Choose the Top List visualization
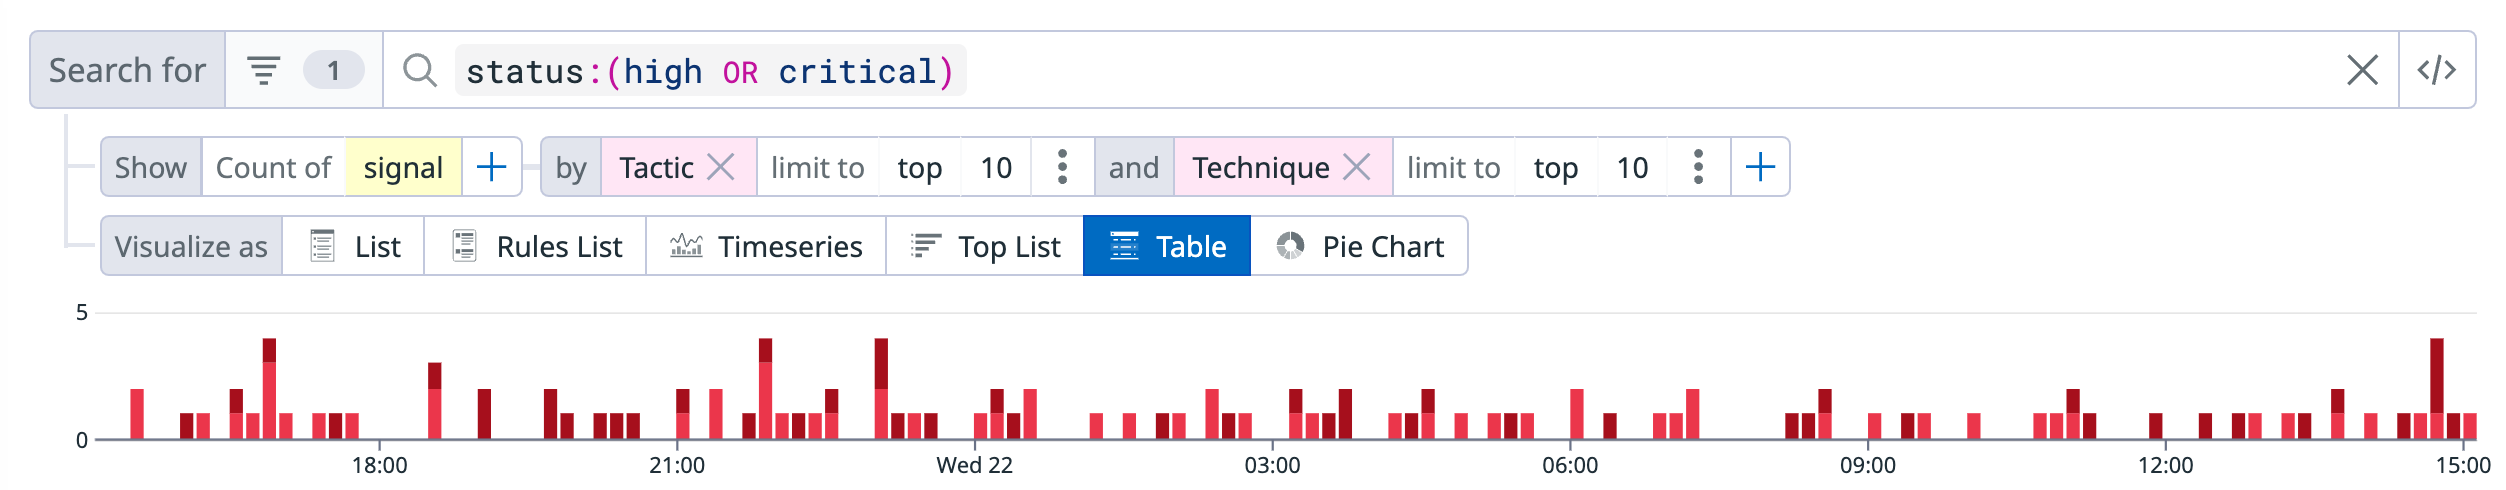 pos(985,246)
